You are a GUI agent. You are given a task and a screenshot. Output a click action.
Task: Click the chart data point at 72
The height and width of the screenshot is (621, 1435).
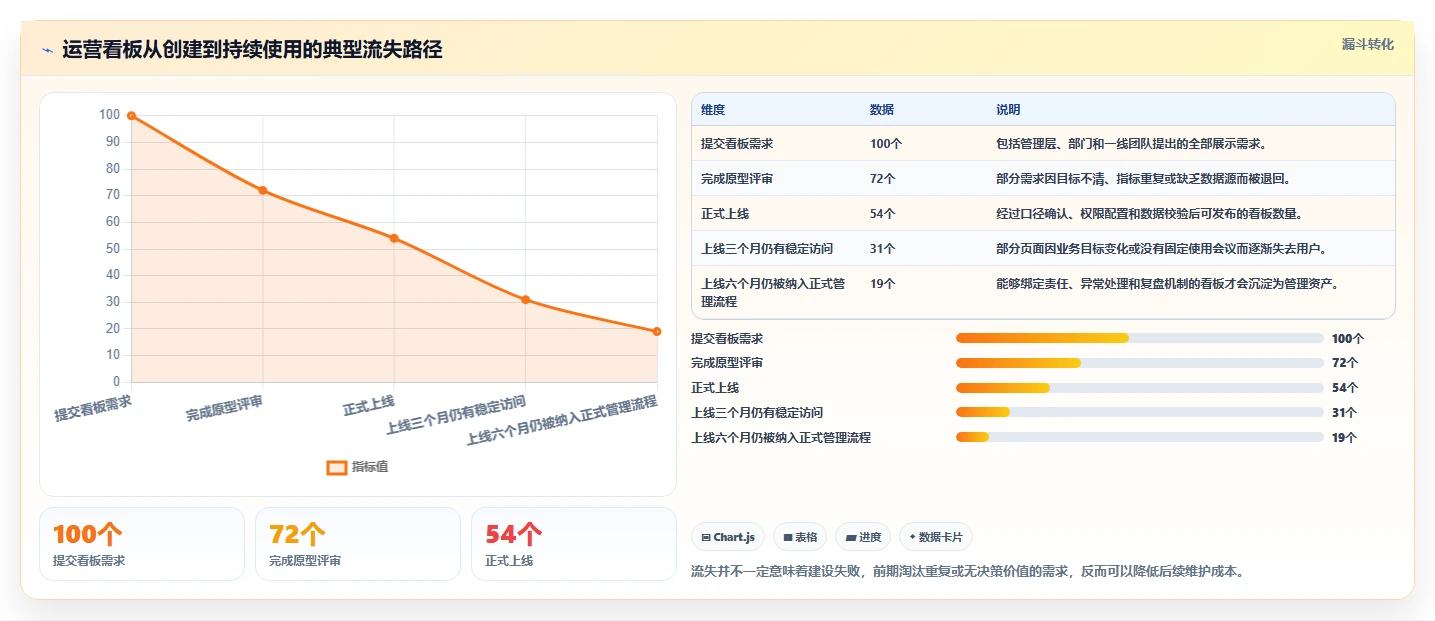pos(263,190)
